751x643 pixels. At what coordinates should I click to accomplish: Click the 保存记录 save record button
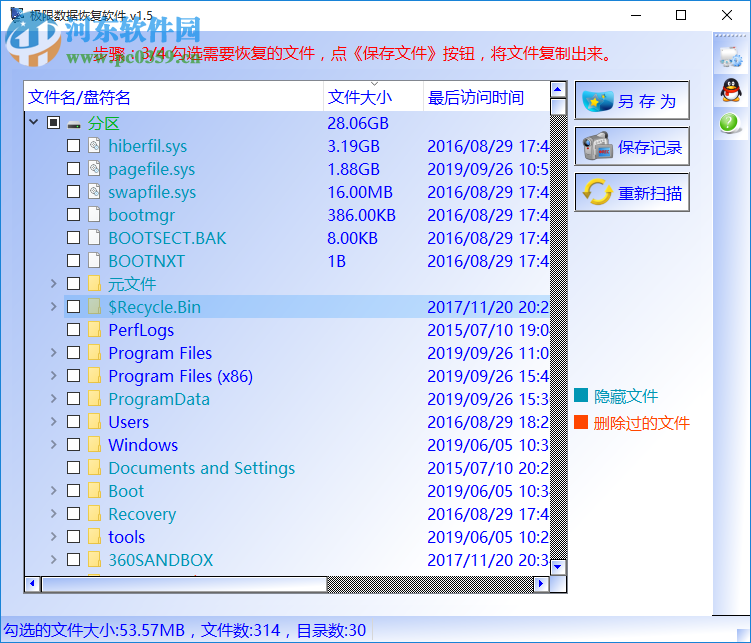[632, 147]
